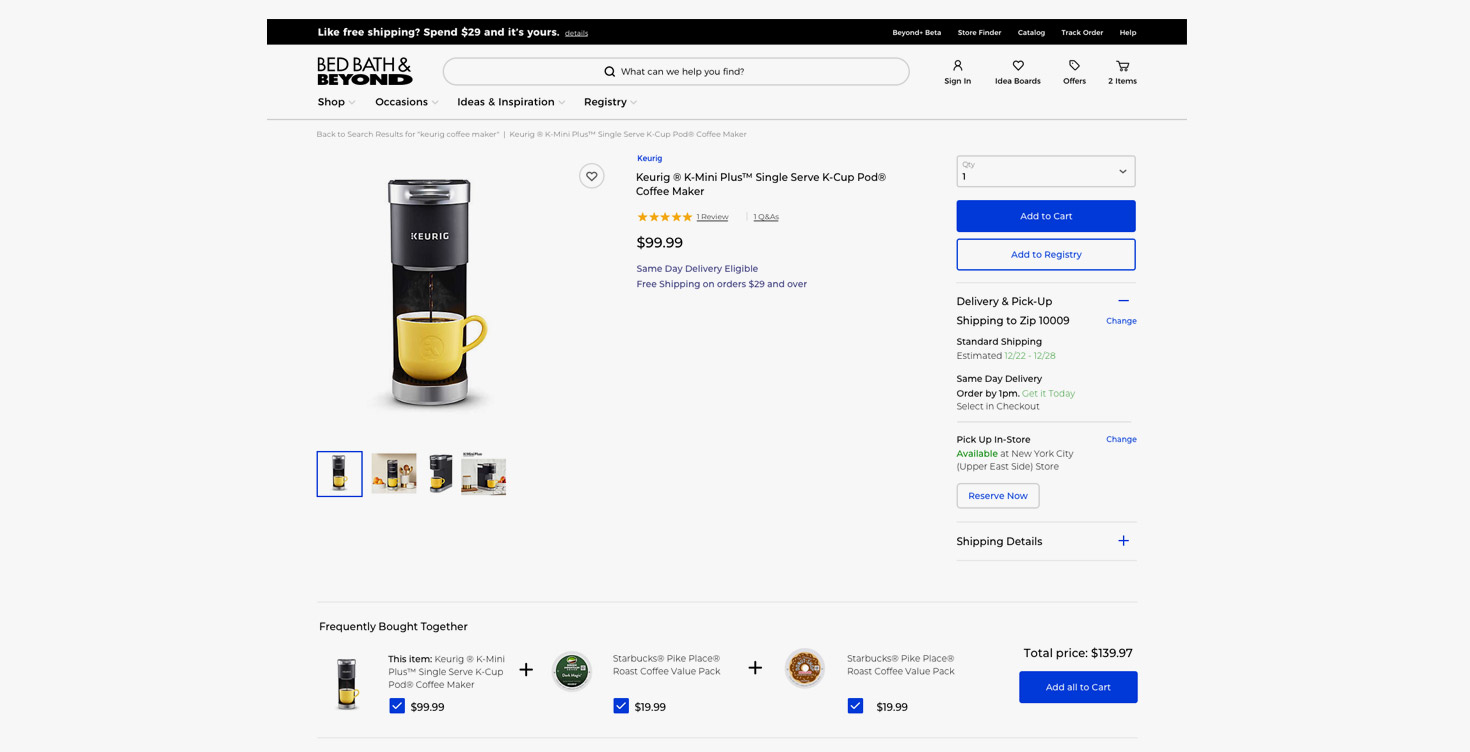Open the Qty dropdown
The width and height of the screenshot is (1470, 752).
point(1046,171)
